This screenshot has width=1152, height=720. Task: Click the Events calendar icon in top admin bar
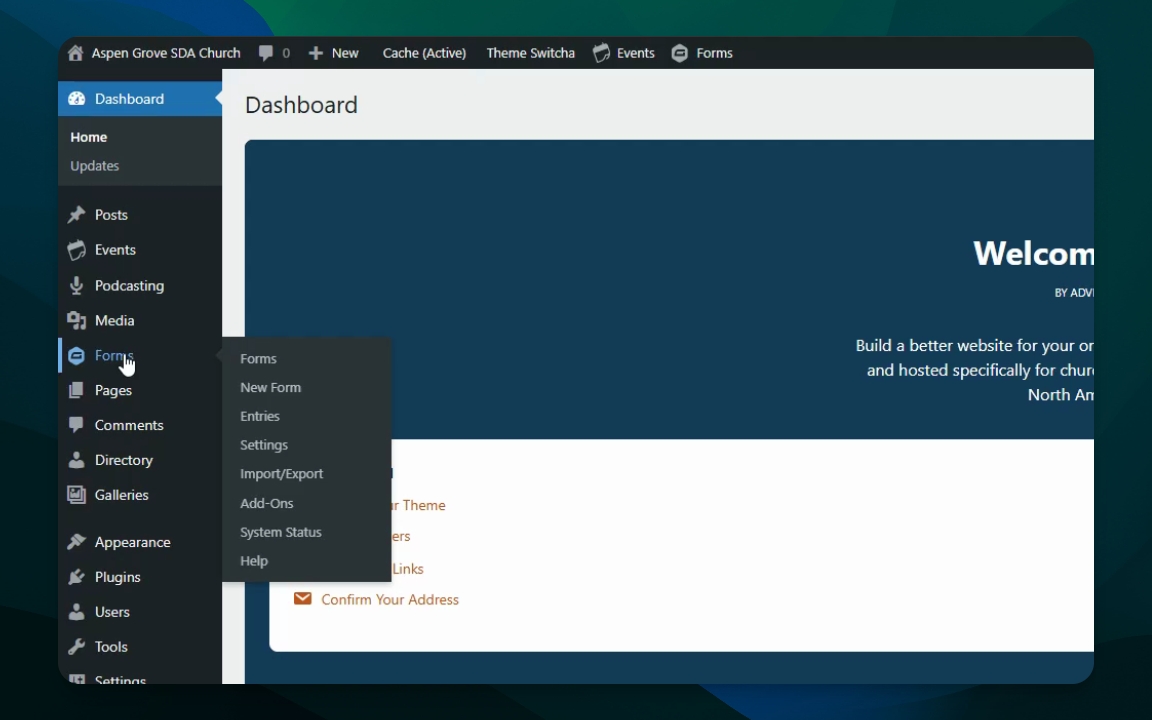pos(602,53)
